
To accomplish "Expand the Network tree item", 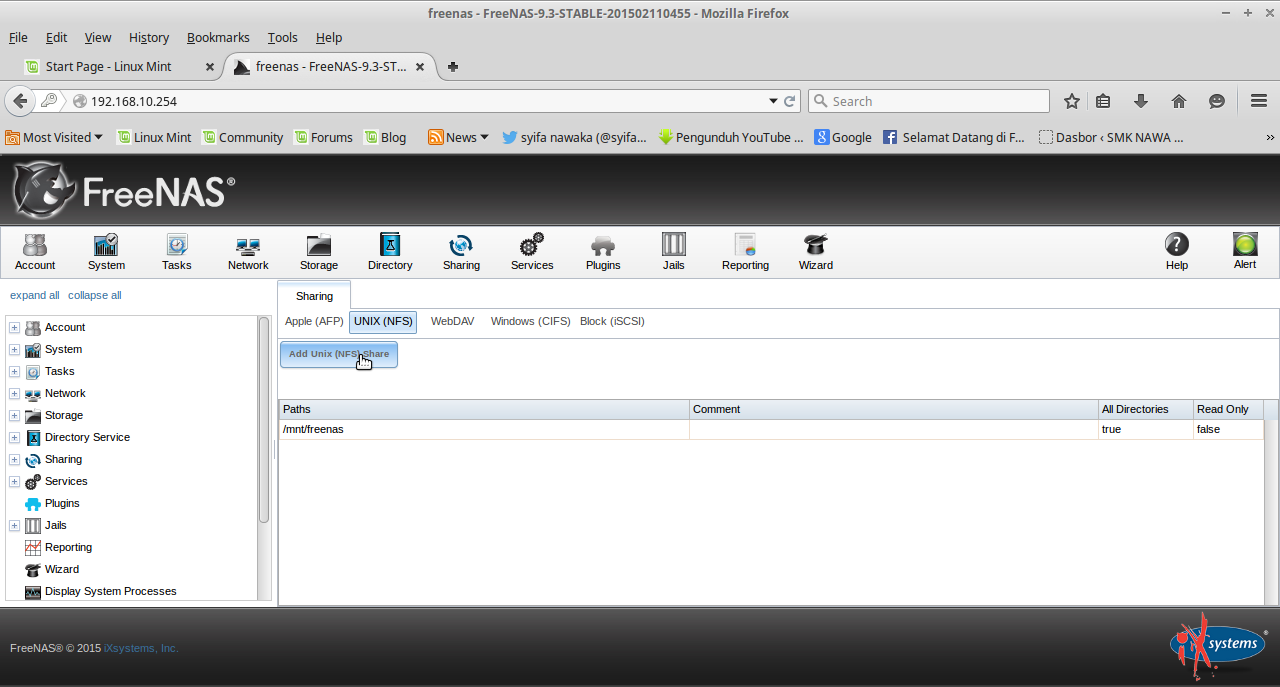I will [14, 393].
